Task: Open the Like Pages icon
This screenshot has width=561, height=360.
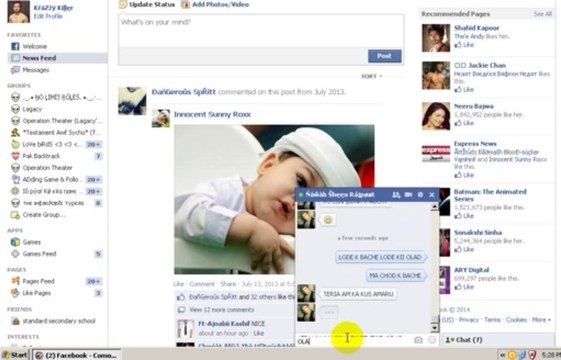Action: point(15,293)
